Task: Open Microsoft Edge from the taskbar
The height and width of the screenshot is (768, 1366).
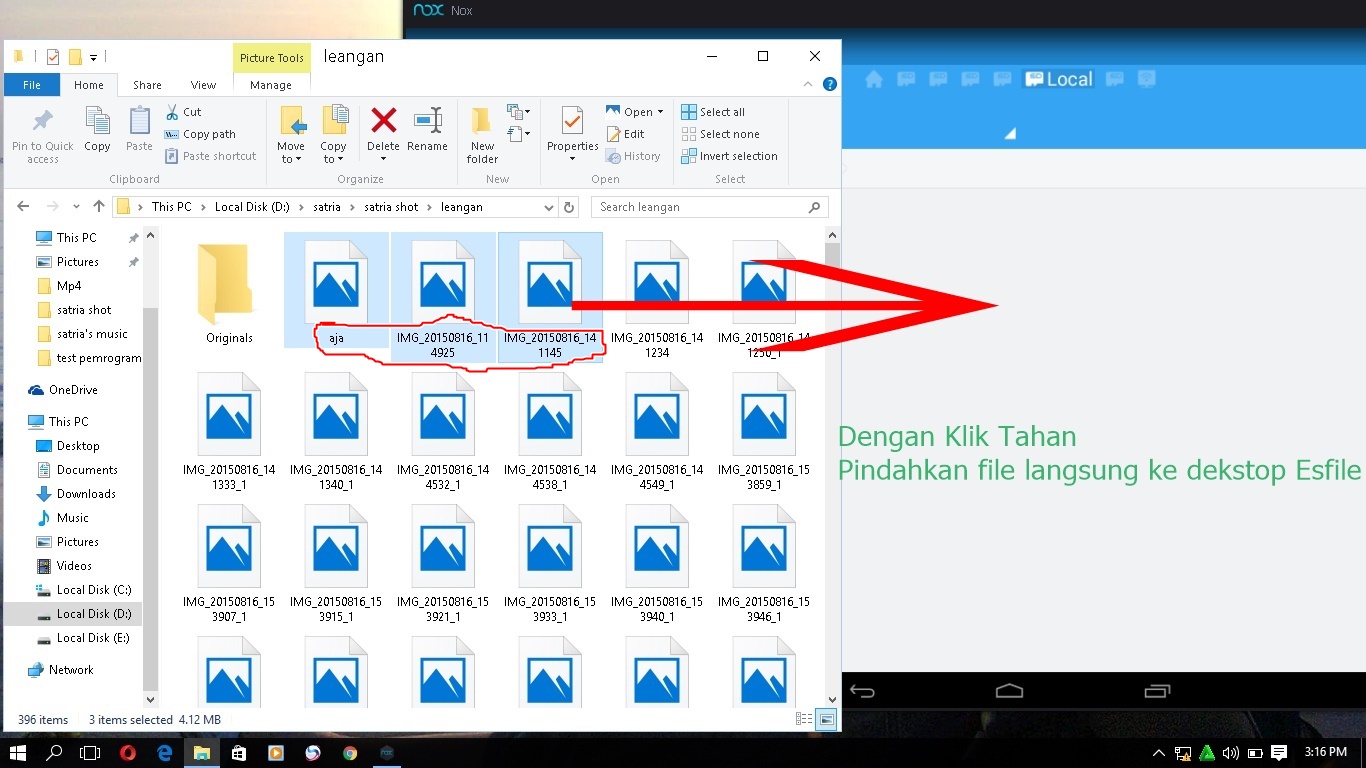Action: point(163,751)
